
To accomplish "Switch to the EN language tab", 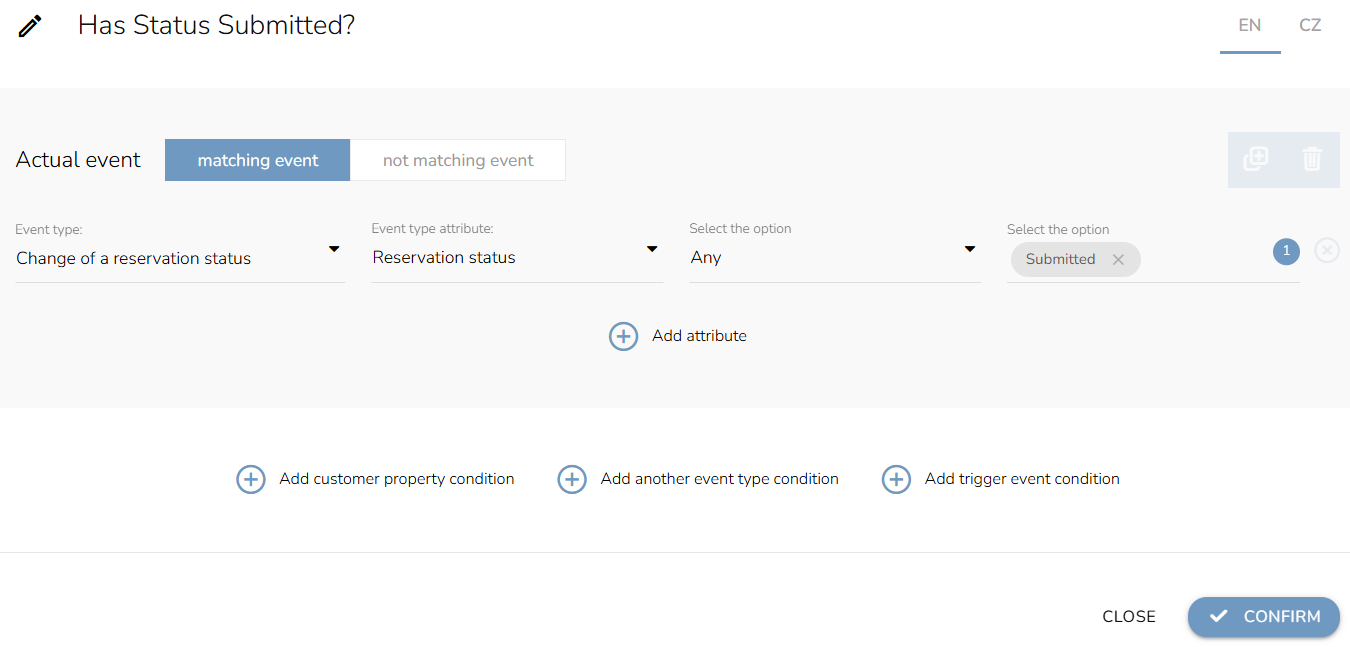I will (1250, 26).
